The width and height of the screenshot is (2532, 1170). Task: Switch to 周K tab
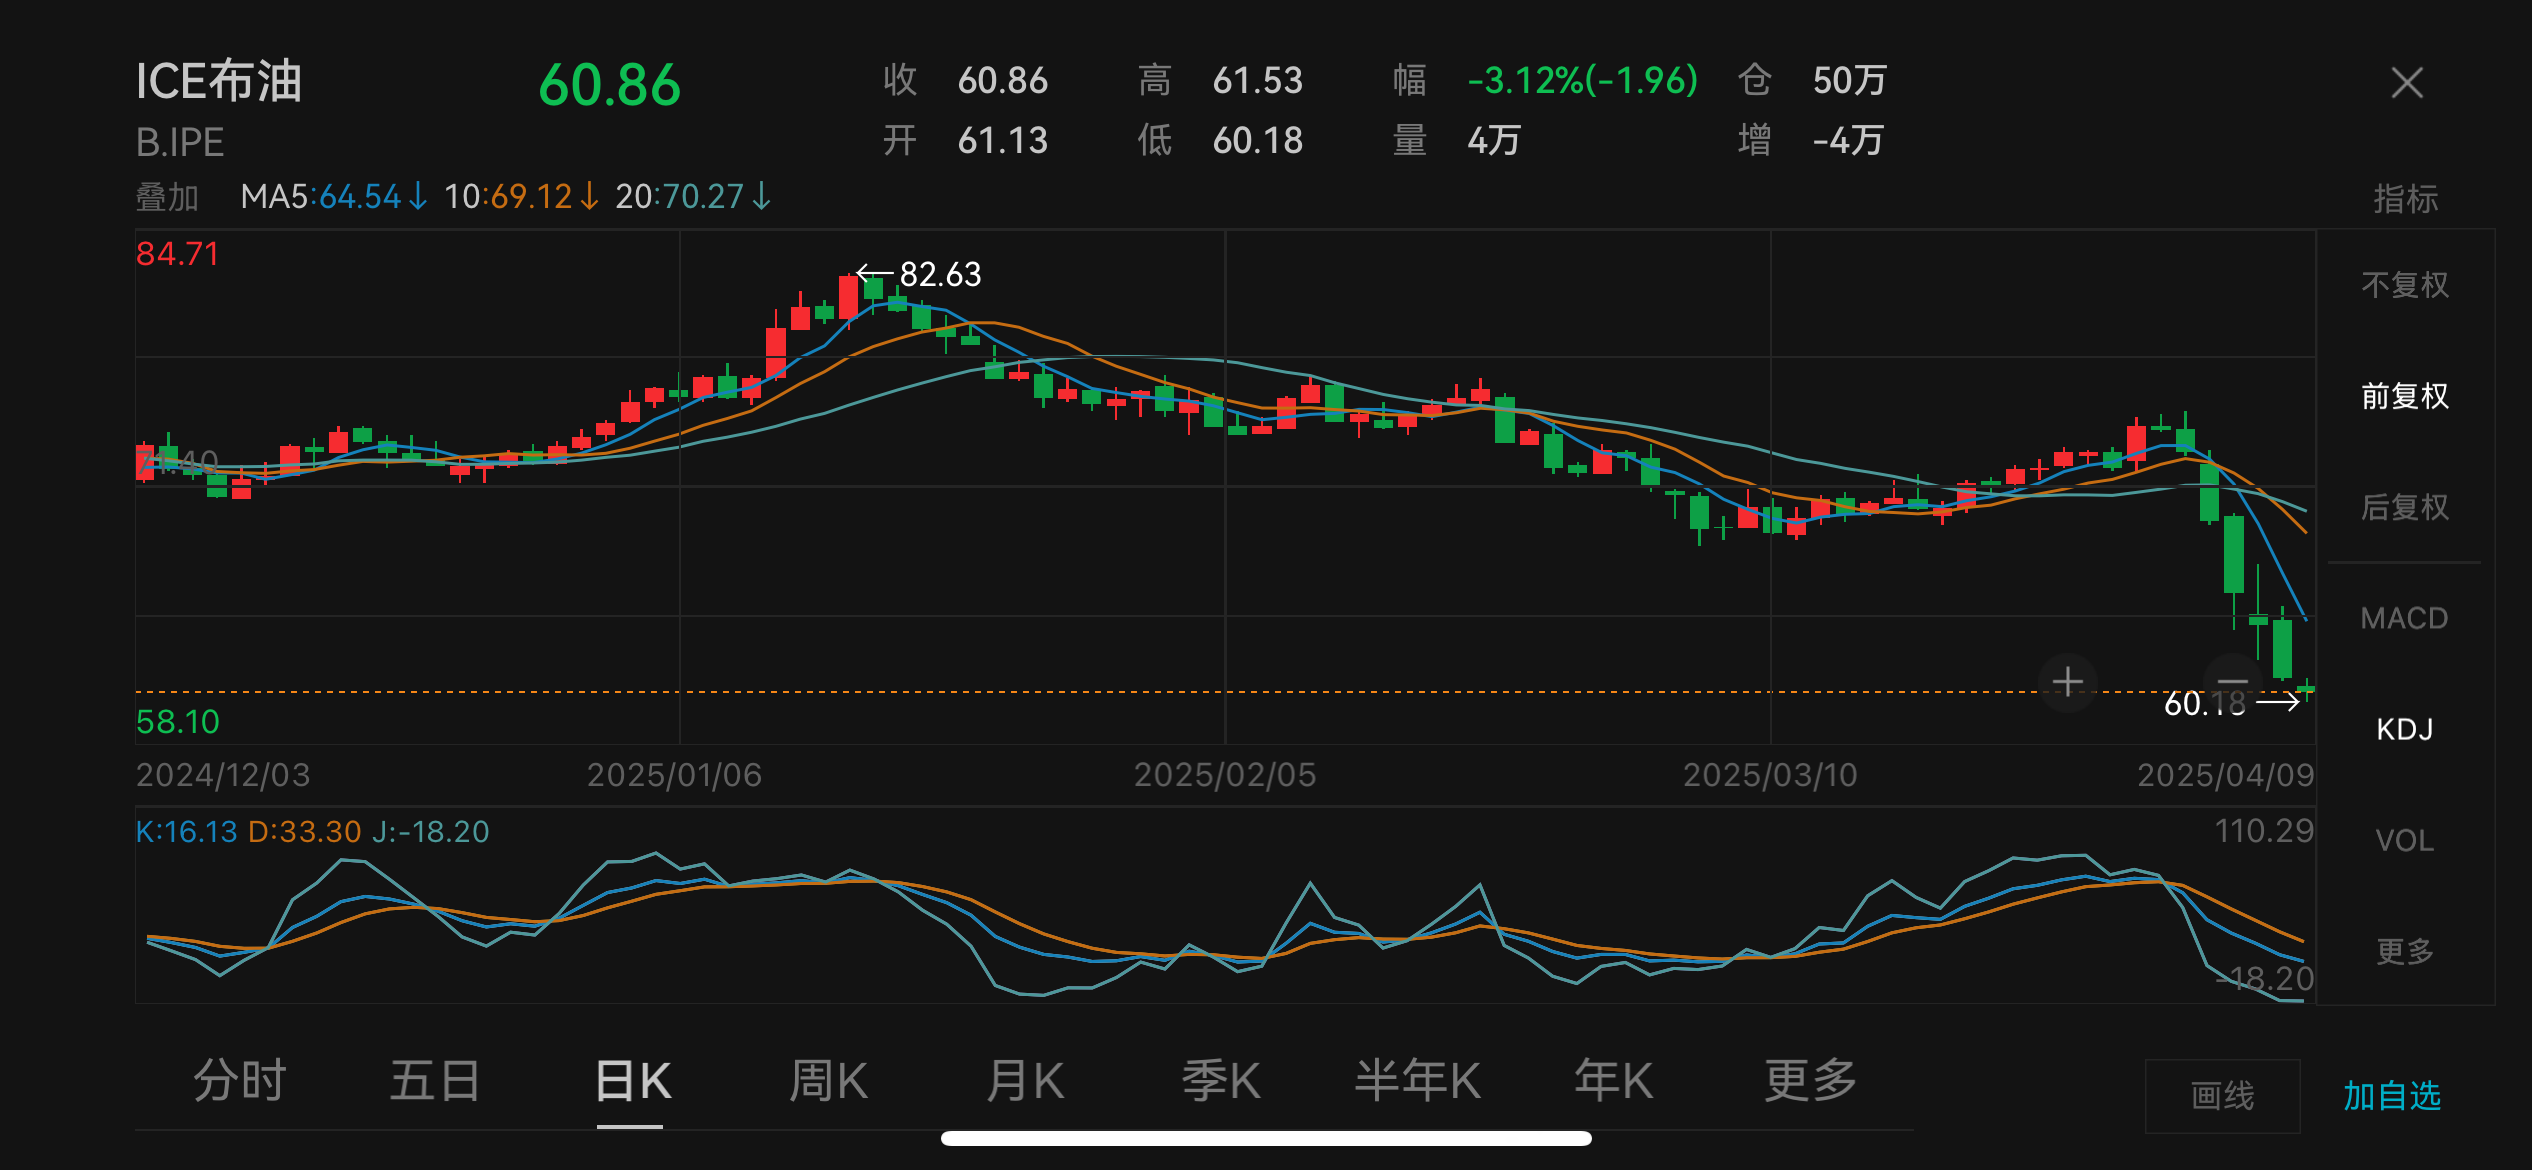click(x=828, y=1082)
